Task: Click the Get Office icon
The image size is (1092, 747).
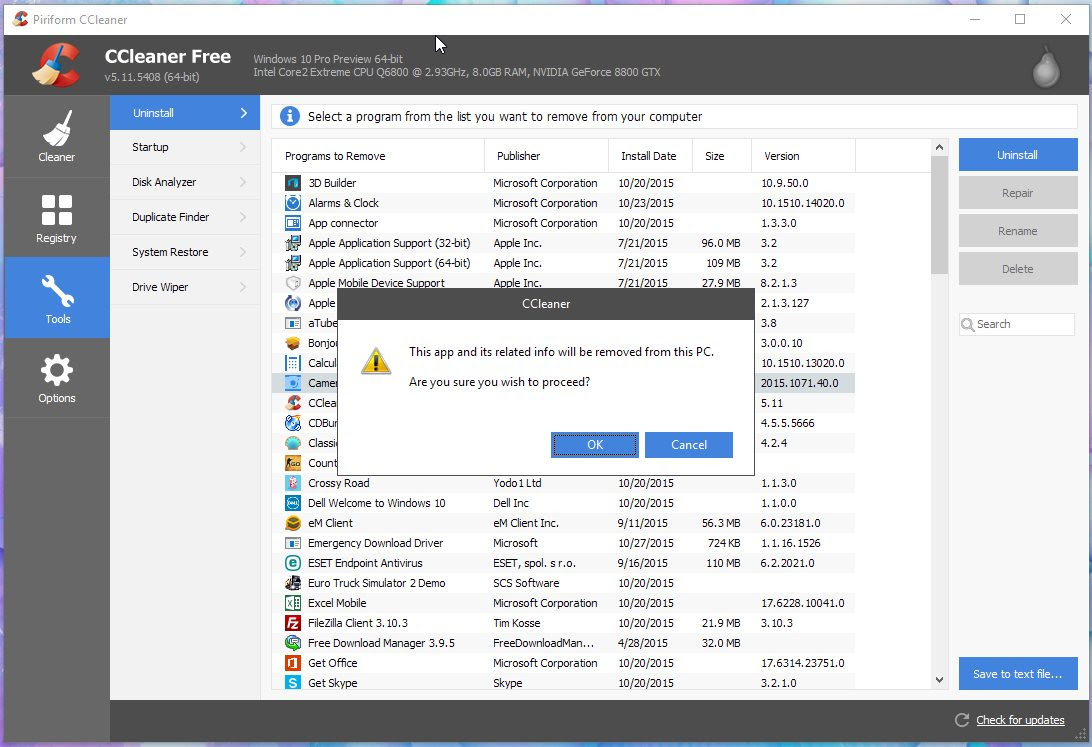Action: (x=293, y=663)
